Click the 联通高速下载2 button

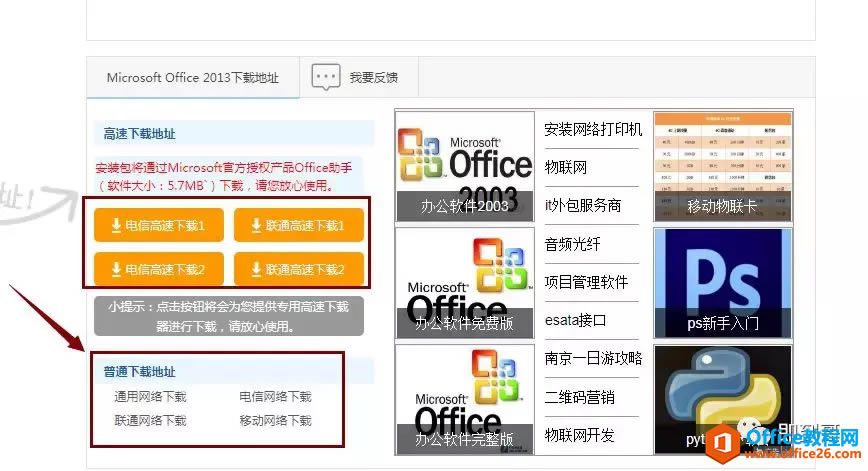pos(299,269)
